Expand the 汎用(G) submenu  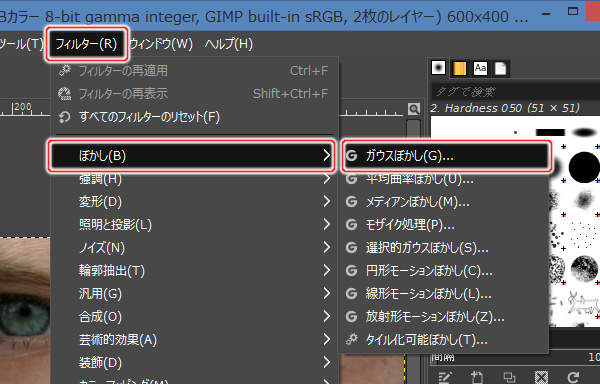pos(195,294)
